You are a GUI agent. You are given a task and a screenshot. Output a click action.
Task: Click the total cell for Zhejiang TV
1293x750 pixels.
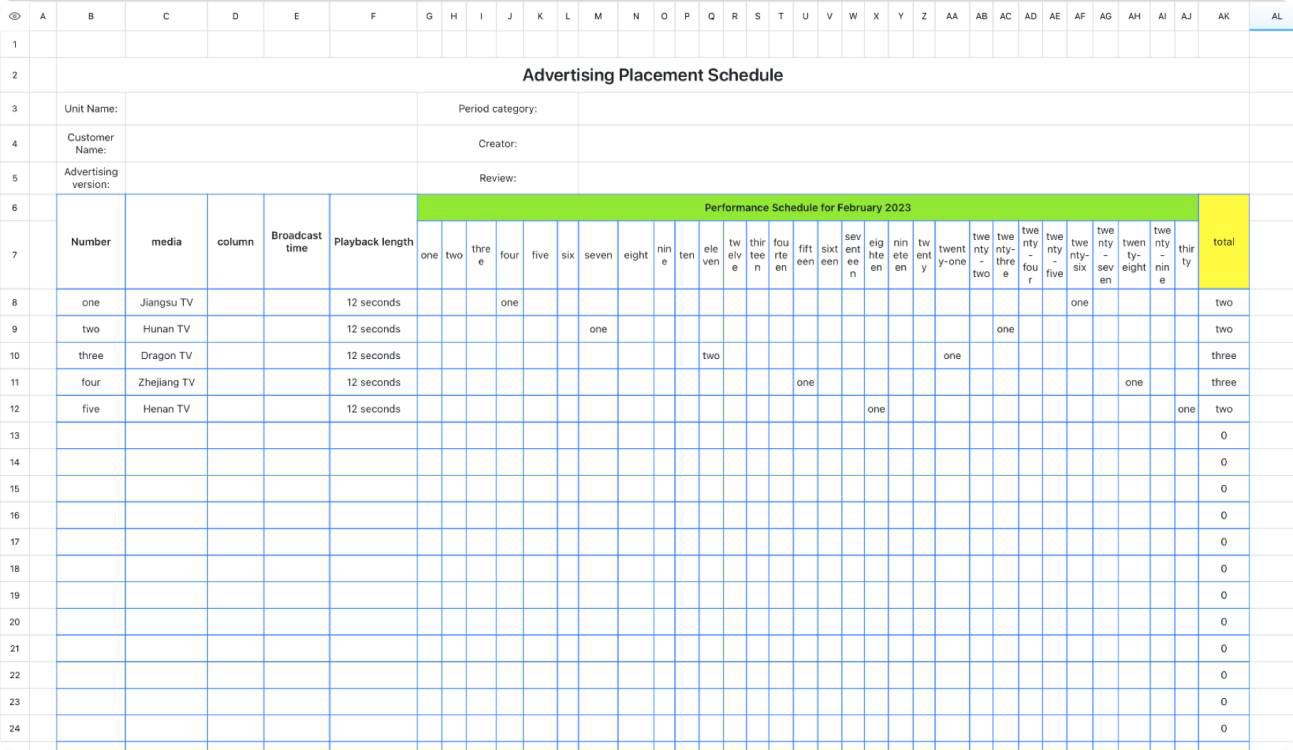pyautogui.click(x=1224, y=382)
